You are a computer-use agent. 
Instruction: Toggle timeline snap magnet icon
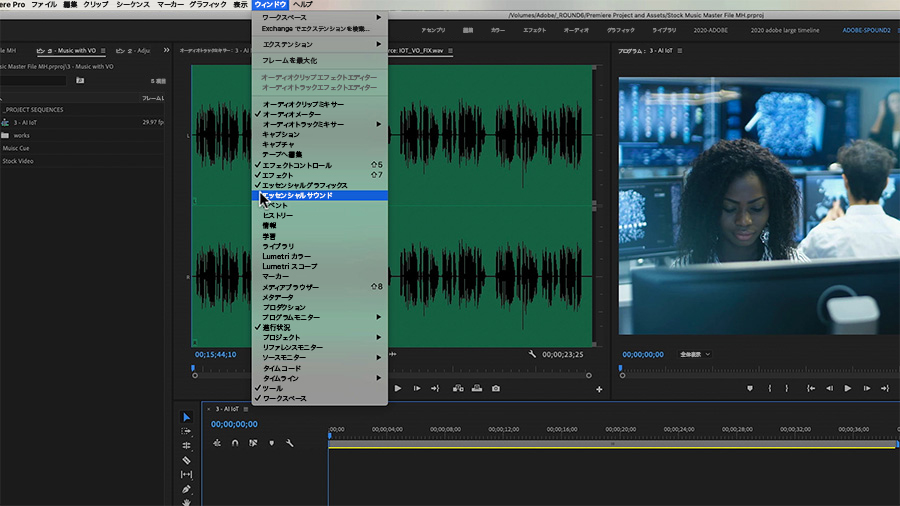(x=235, y=443)
